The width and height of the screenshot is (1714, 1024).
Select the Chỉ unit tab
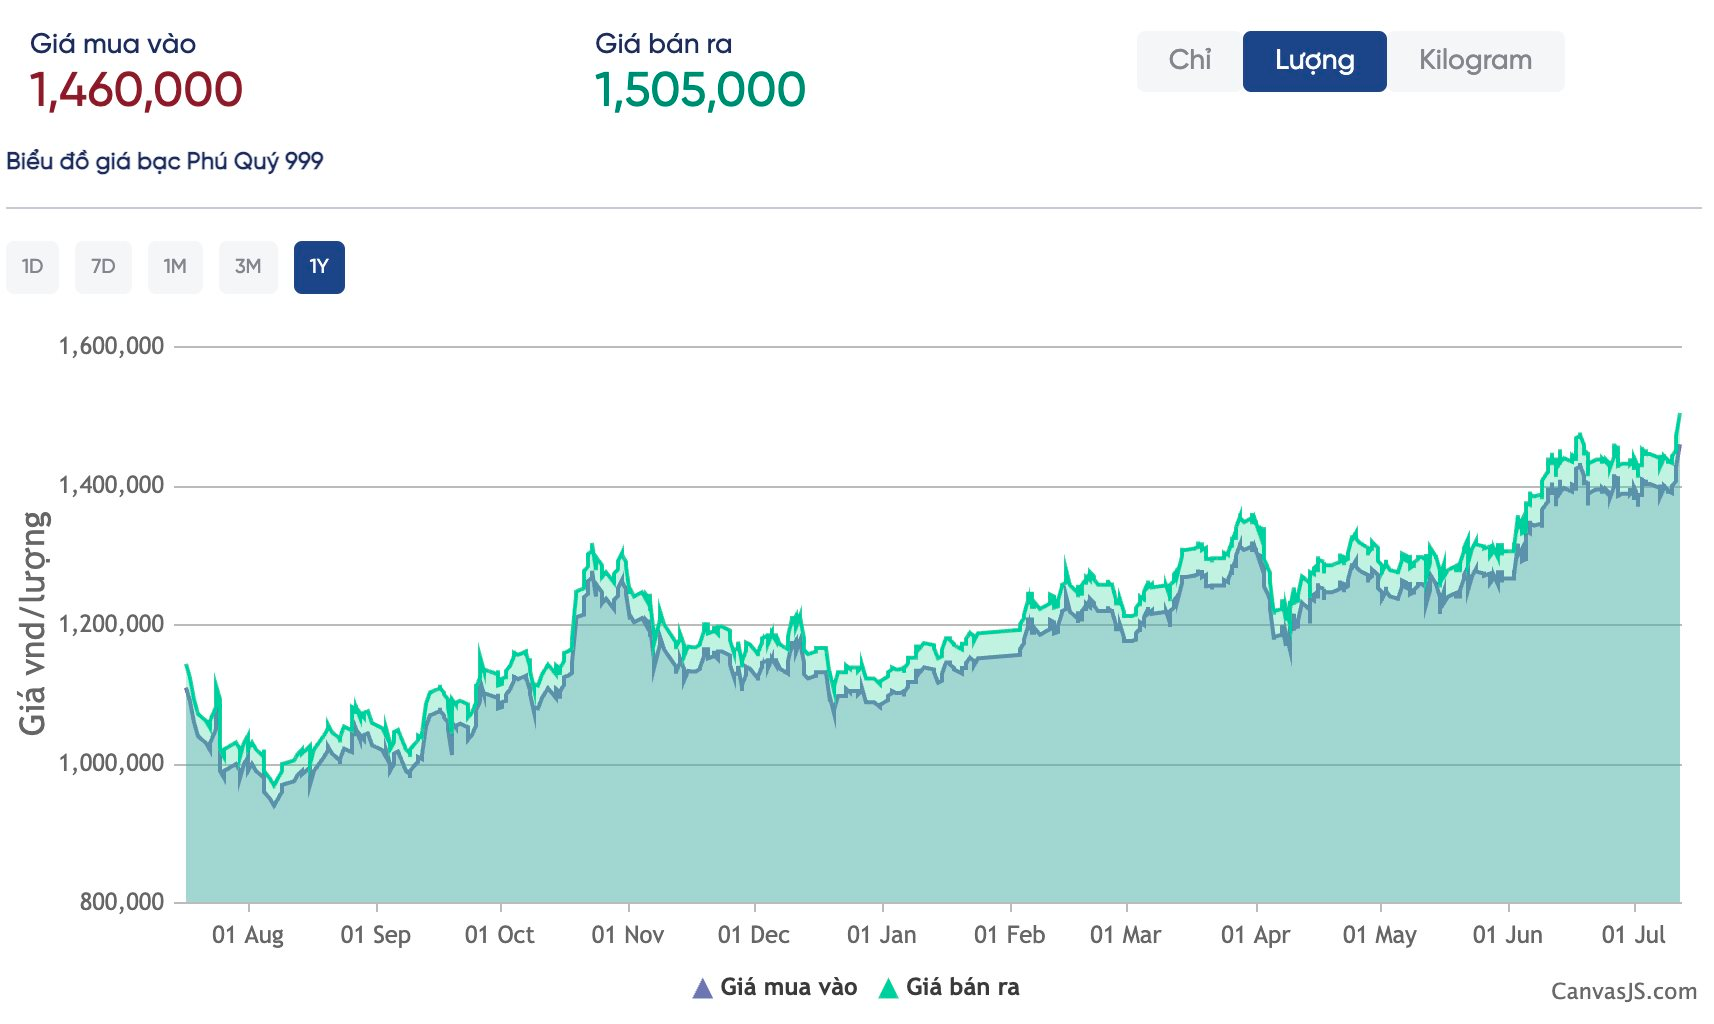[1189, 61]
